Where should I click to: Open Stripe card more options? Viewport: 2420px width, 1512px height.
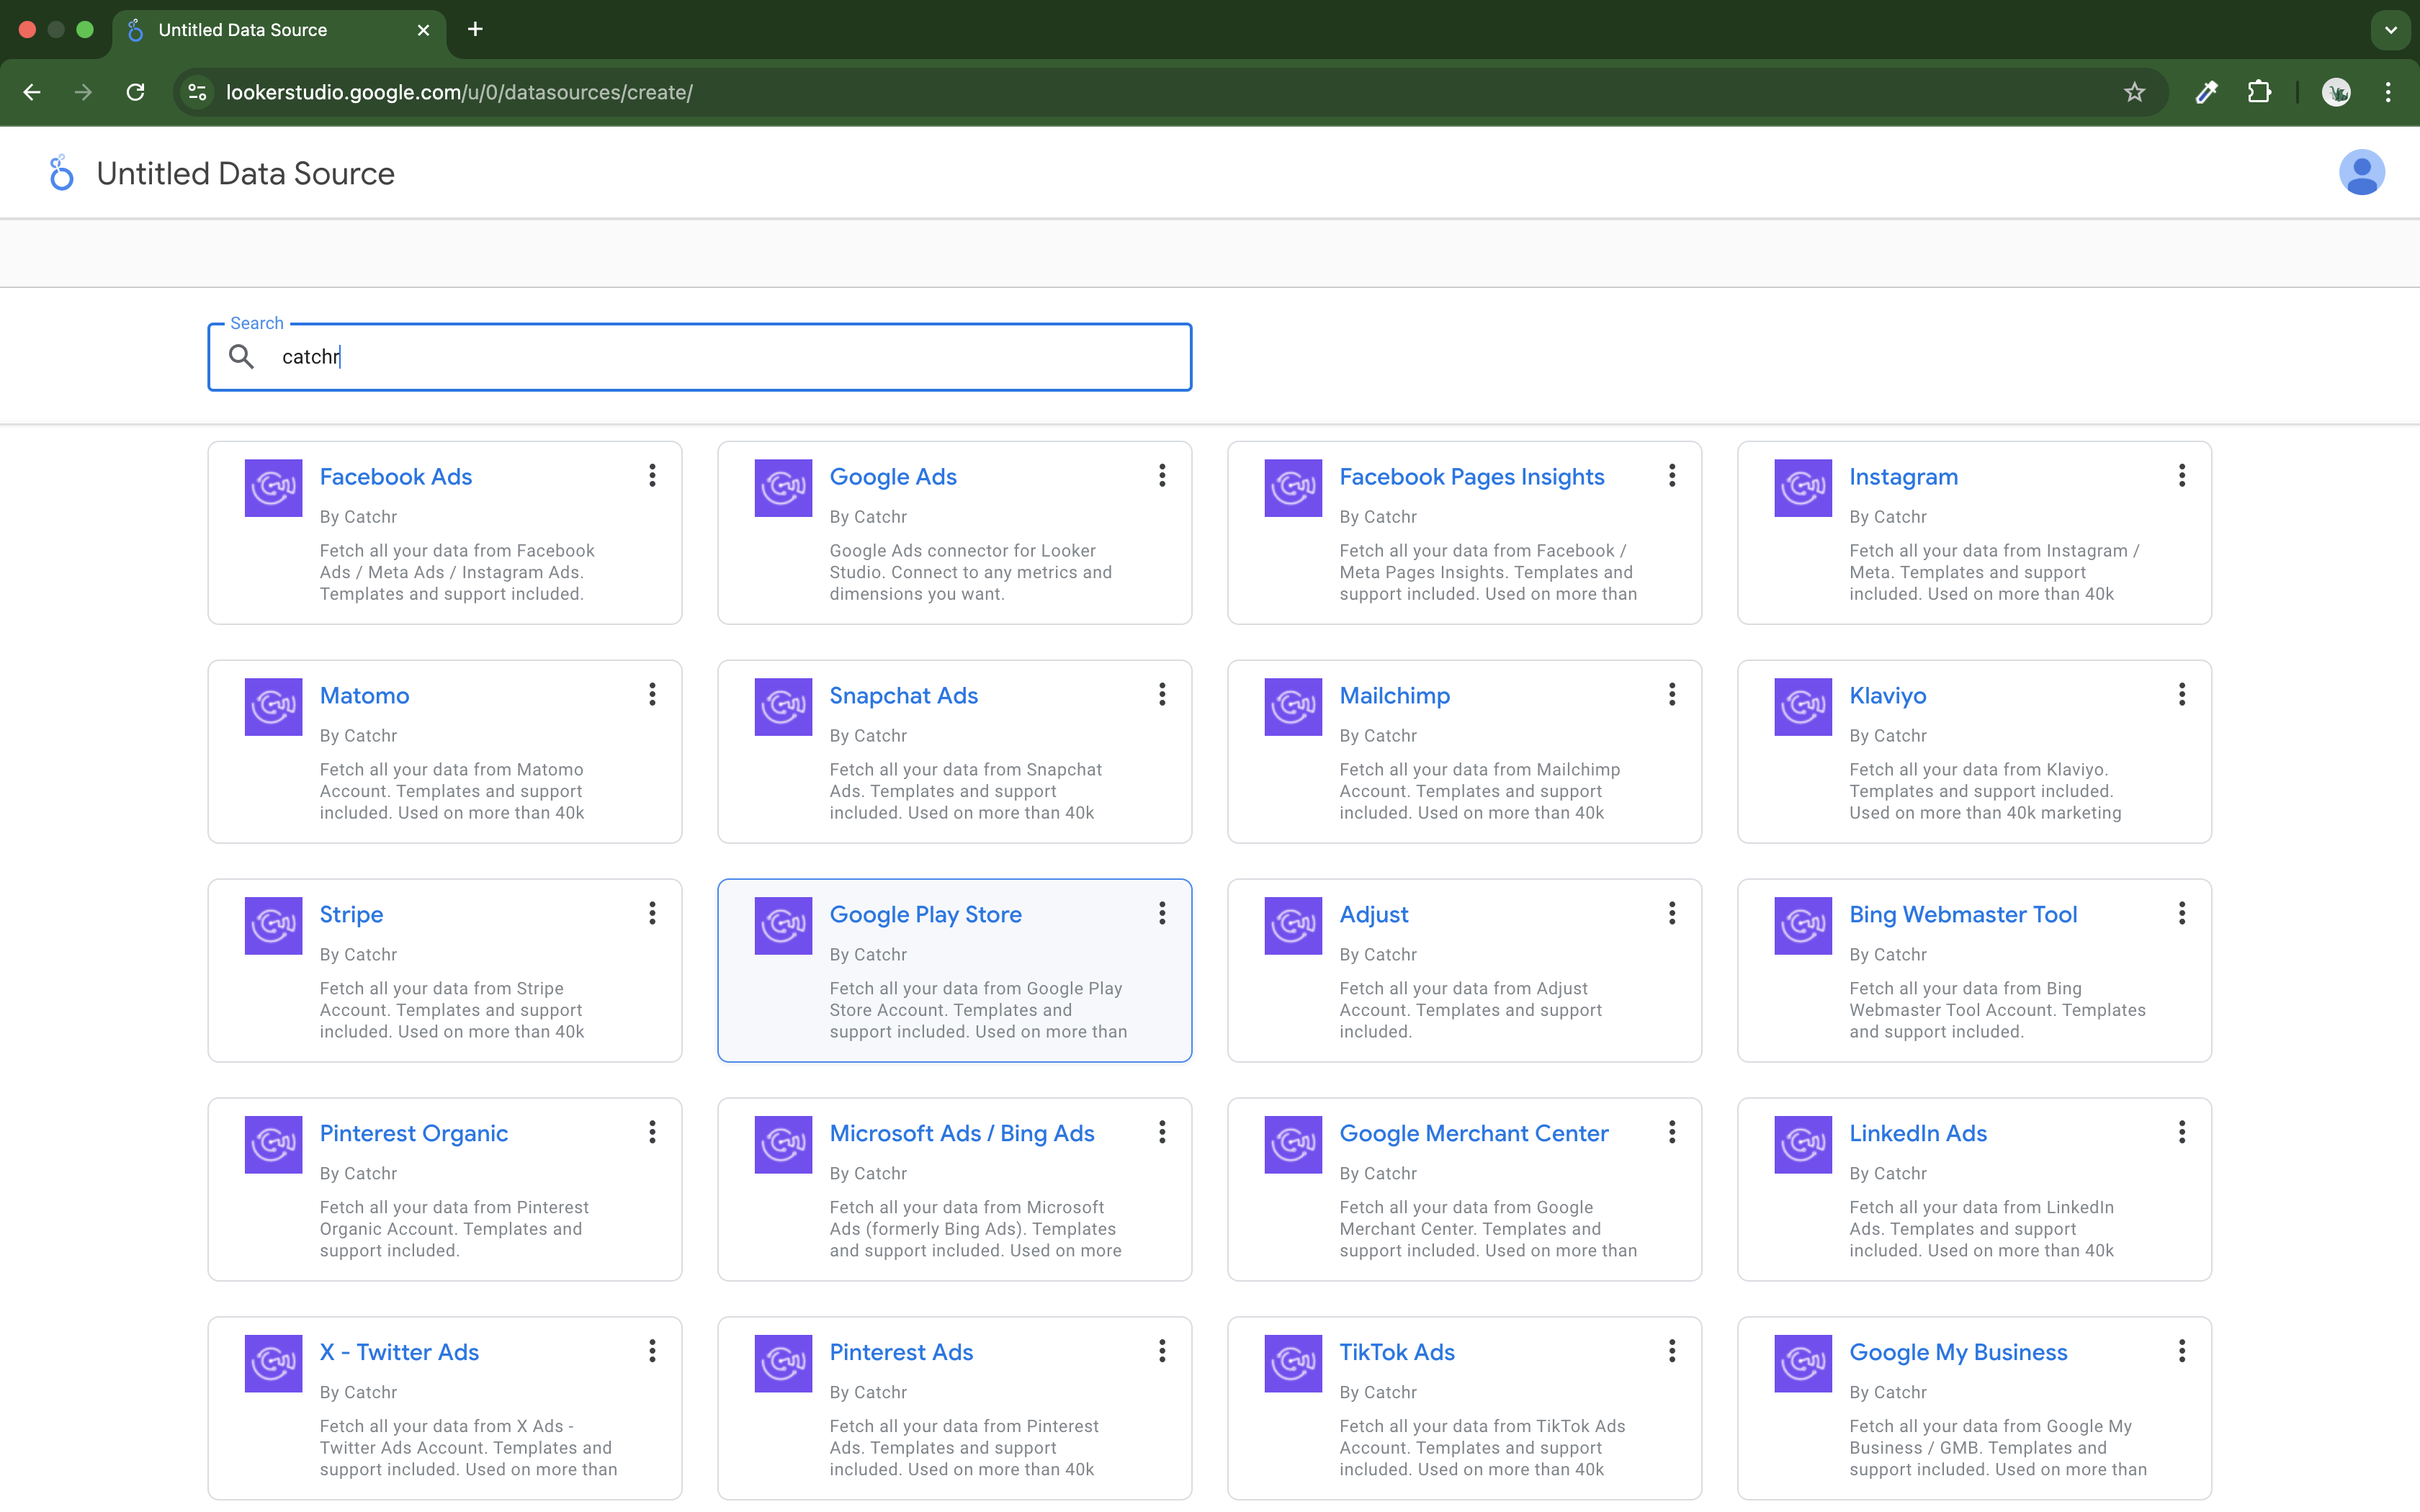652,914
